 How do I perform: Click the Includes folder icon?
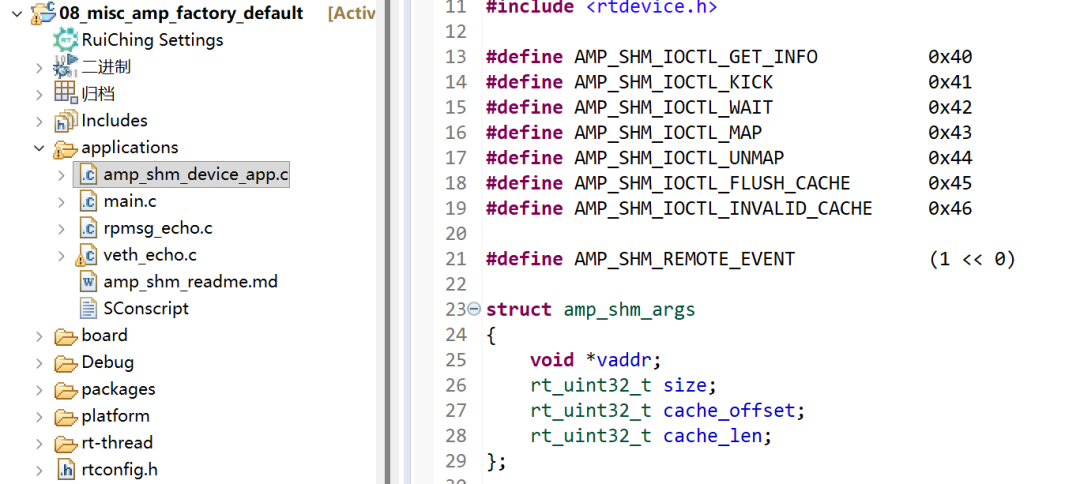point(66,121)
